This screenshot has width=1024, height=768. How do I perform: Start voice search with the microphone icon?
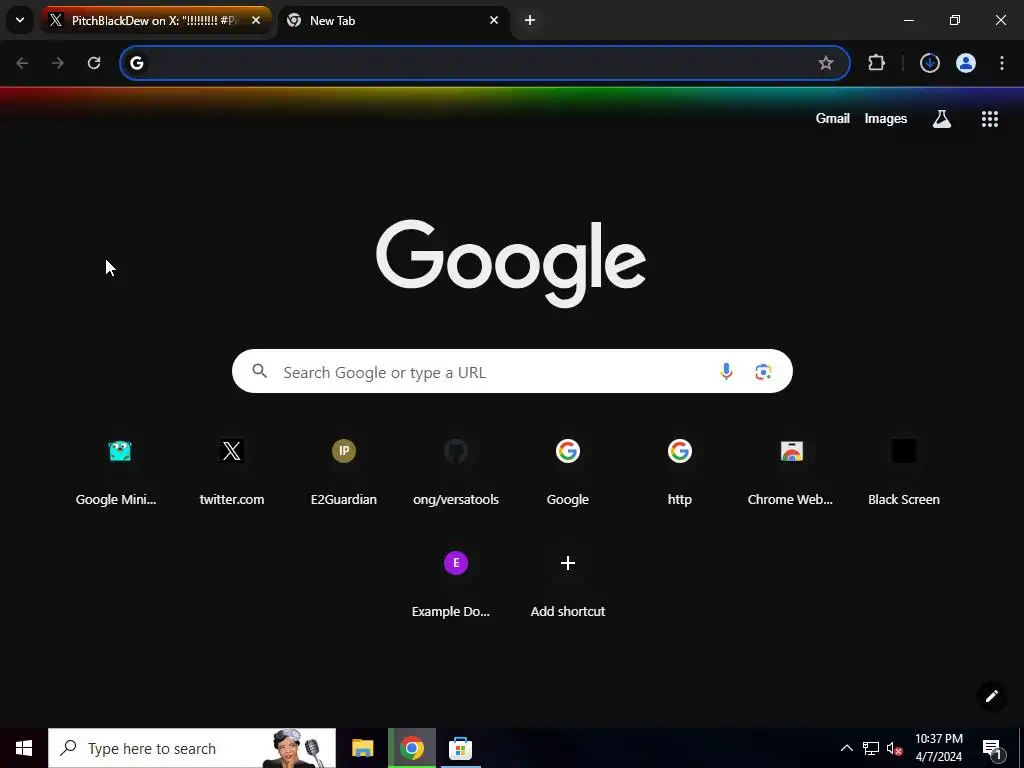tap(726, 372)
